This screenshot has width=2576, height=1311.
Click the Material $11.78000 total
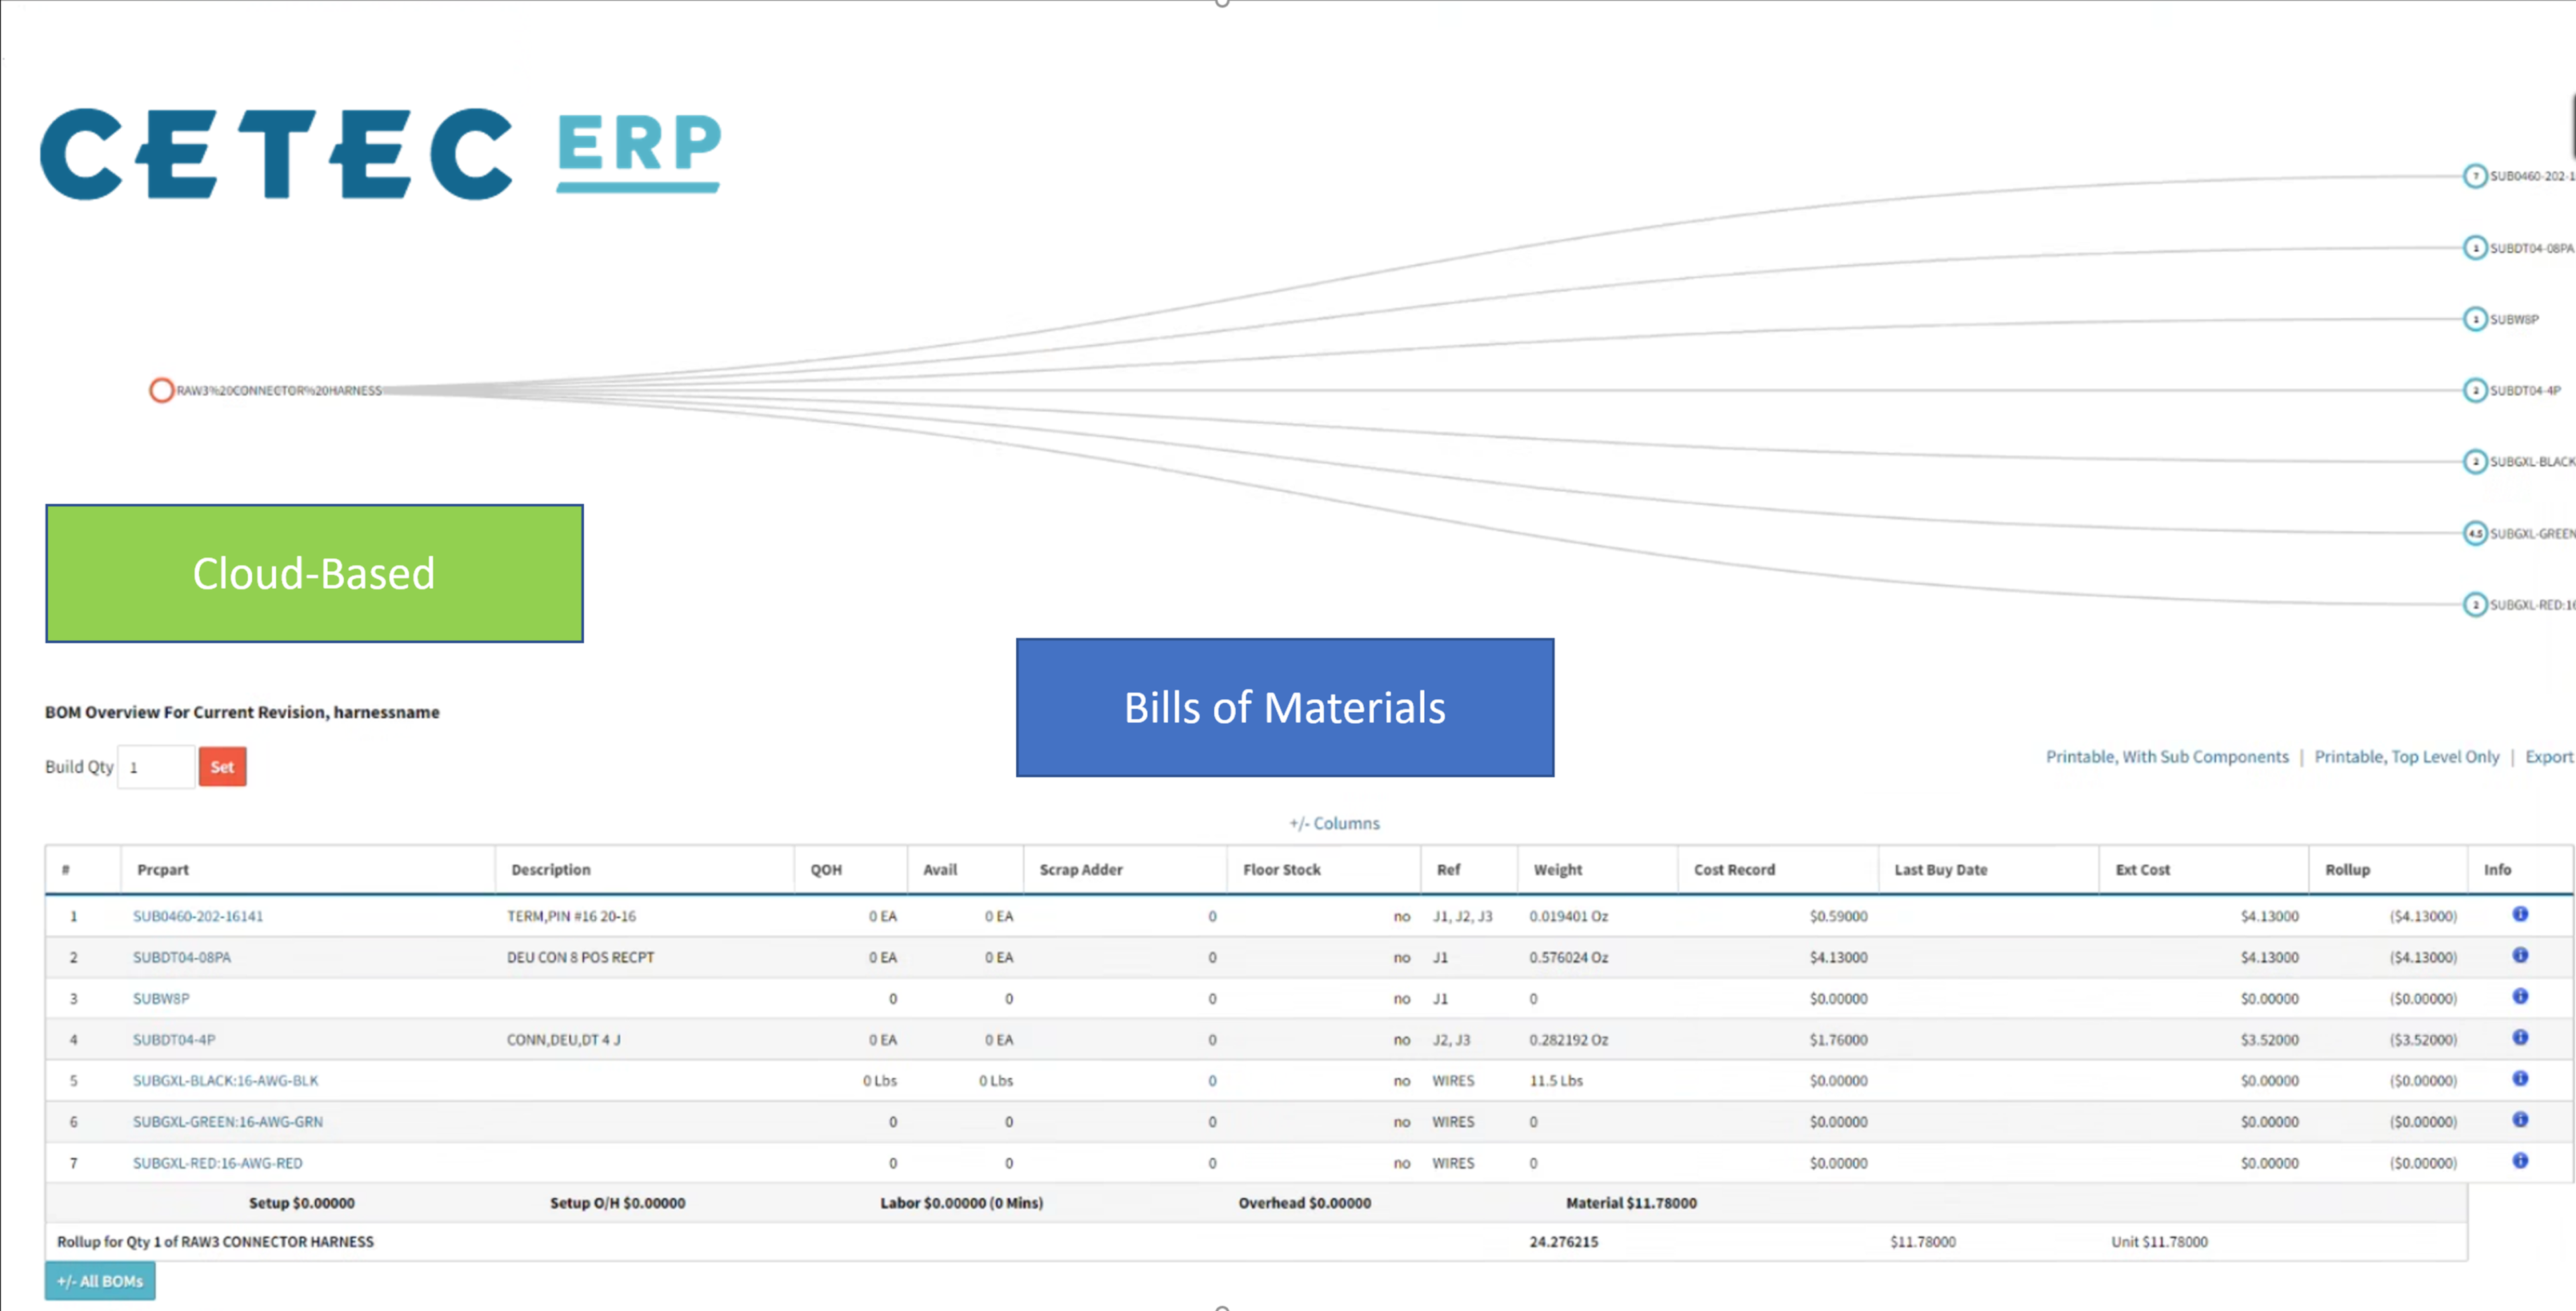[x=1631, y=1203]
